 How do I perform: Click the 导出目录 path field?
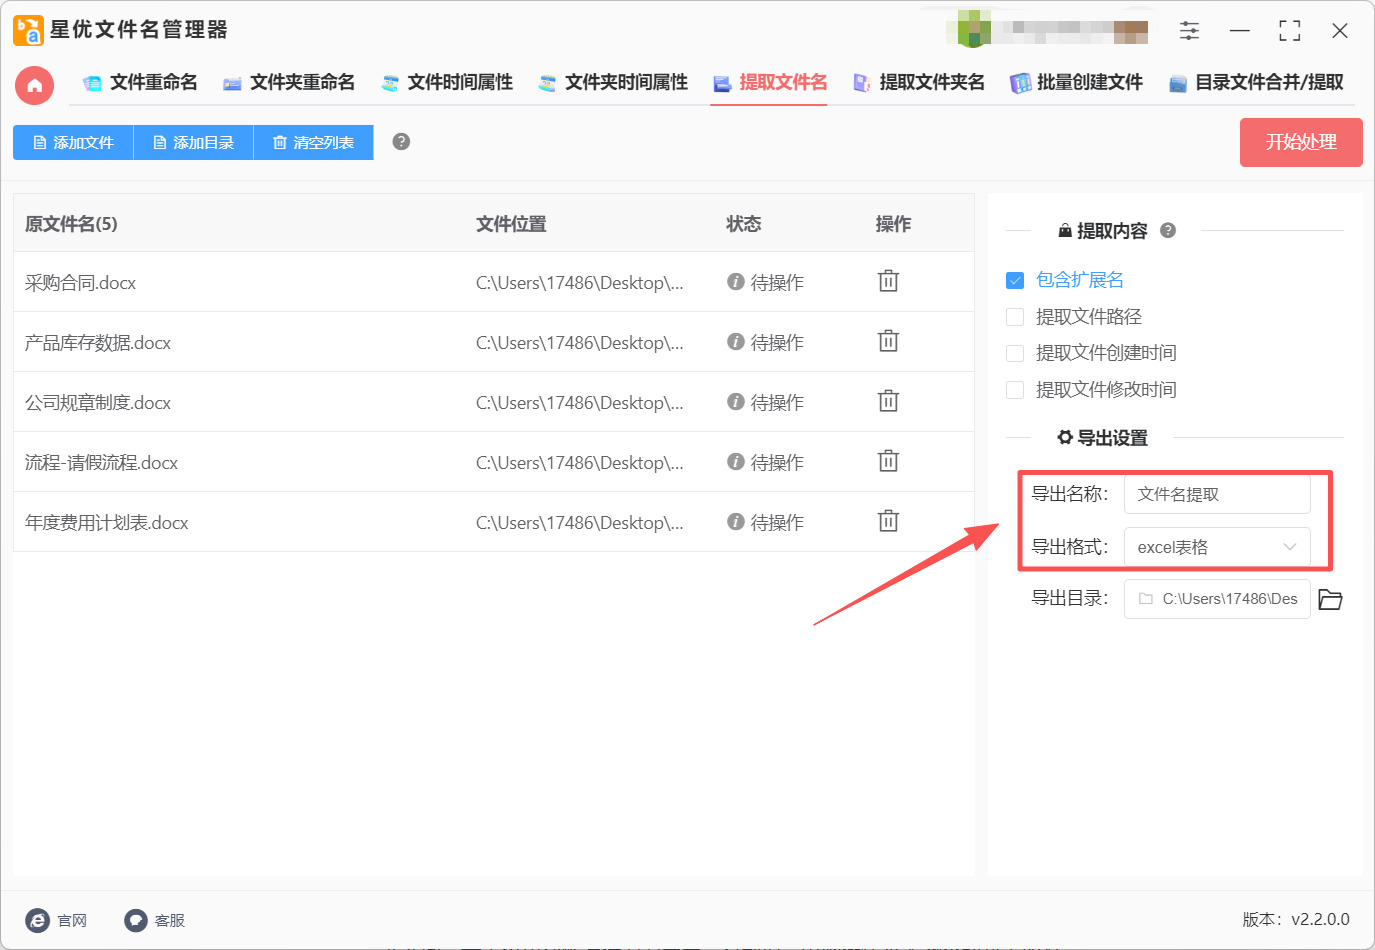[x=1217, y=599]
